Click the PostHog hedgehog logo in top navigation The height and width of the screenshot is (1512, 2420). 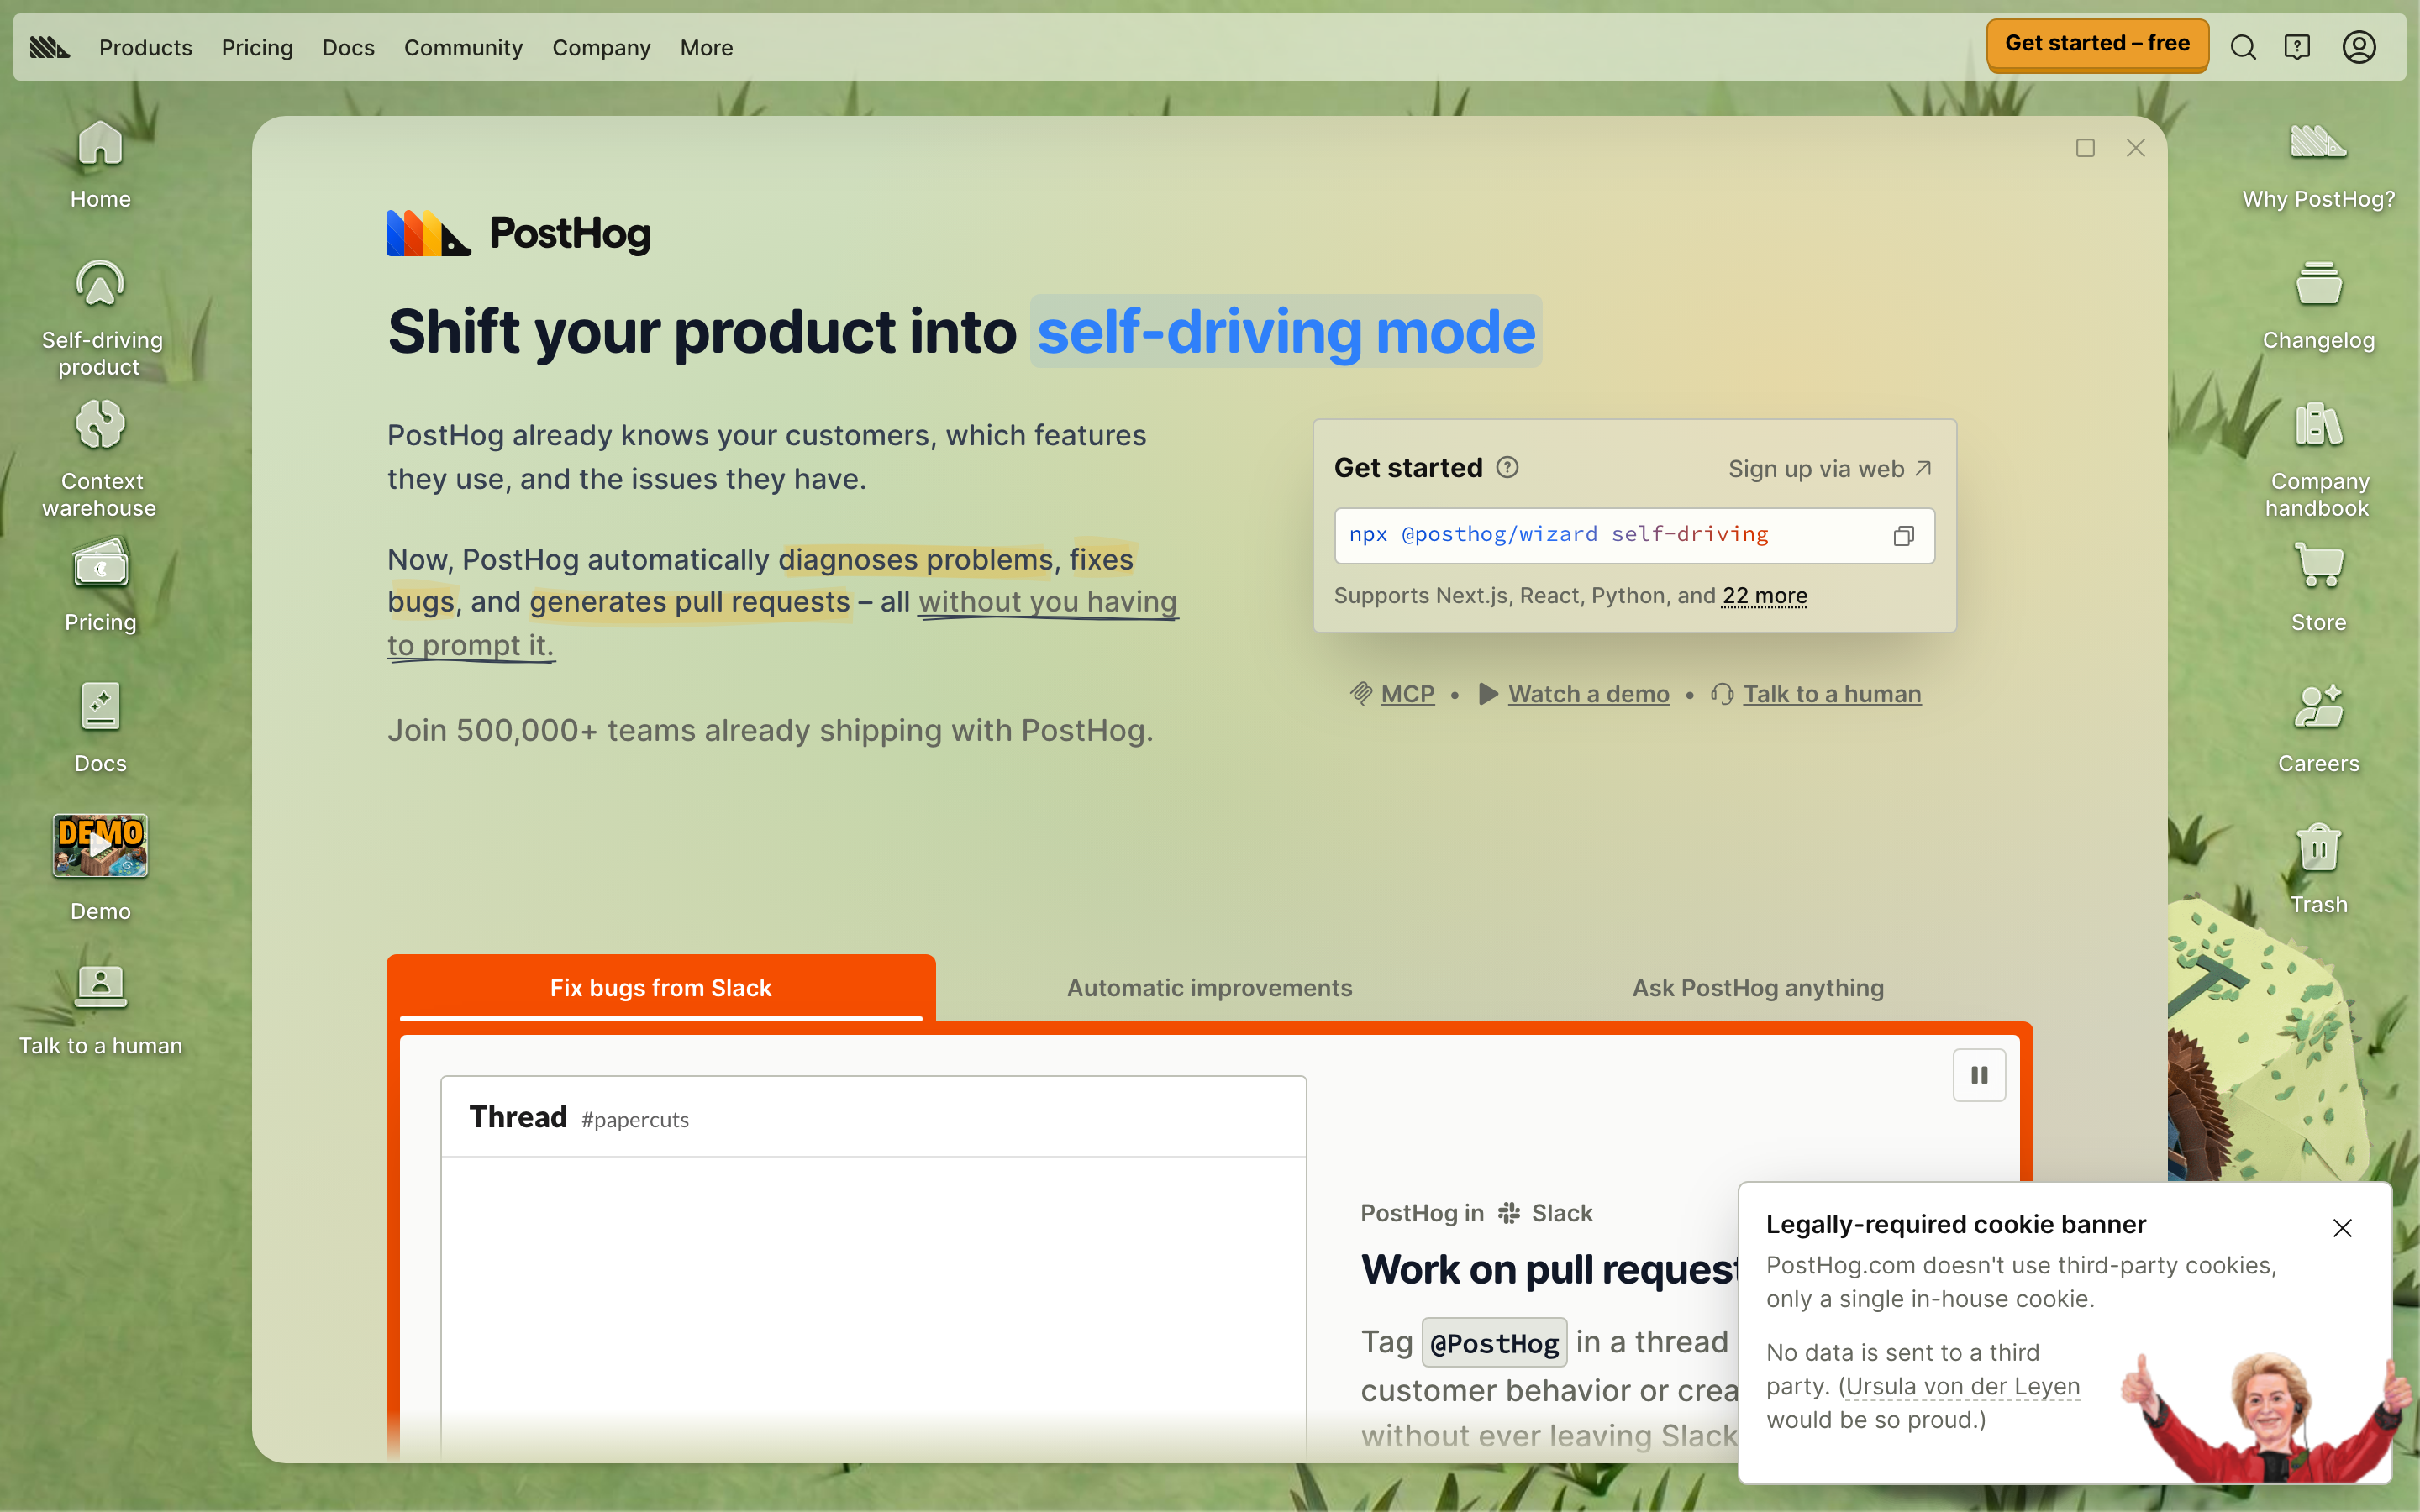click(x=49, y=47)
